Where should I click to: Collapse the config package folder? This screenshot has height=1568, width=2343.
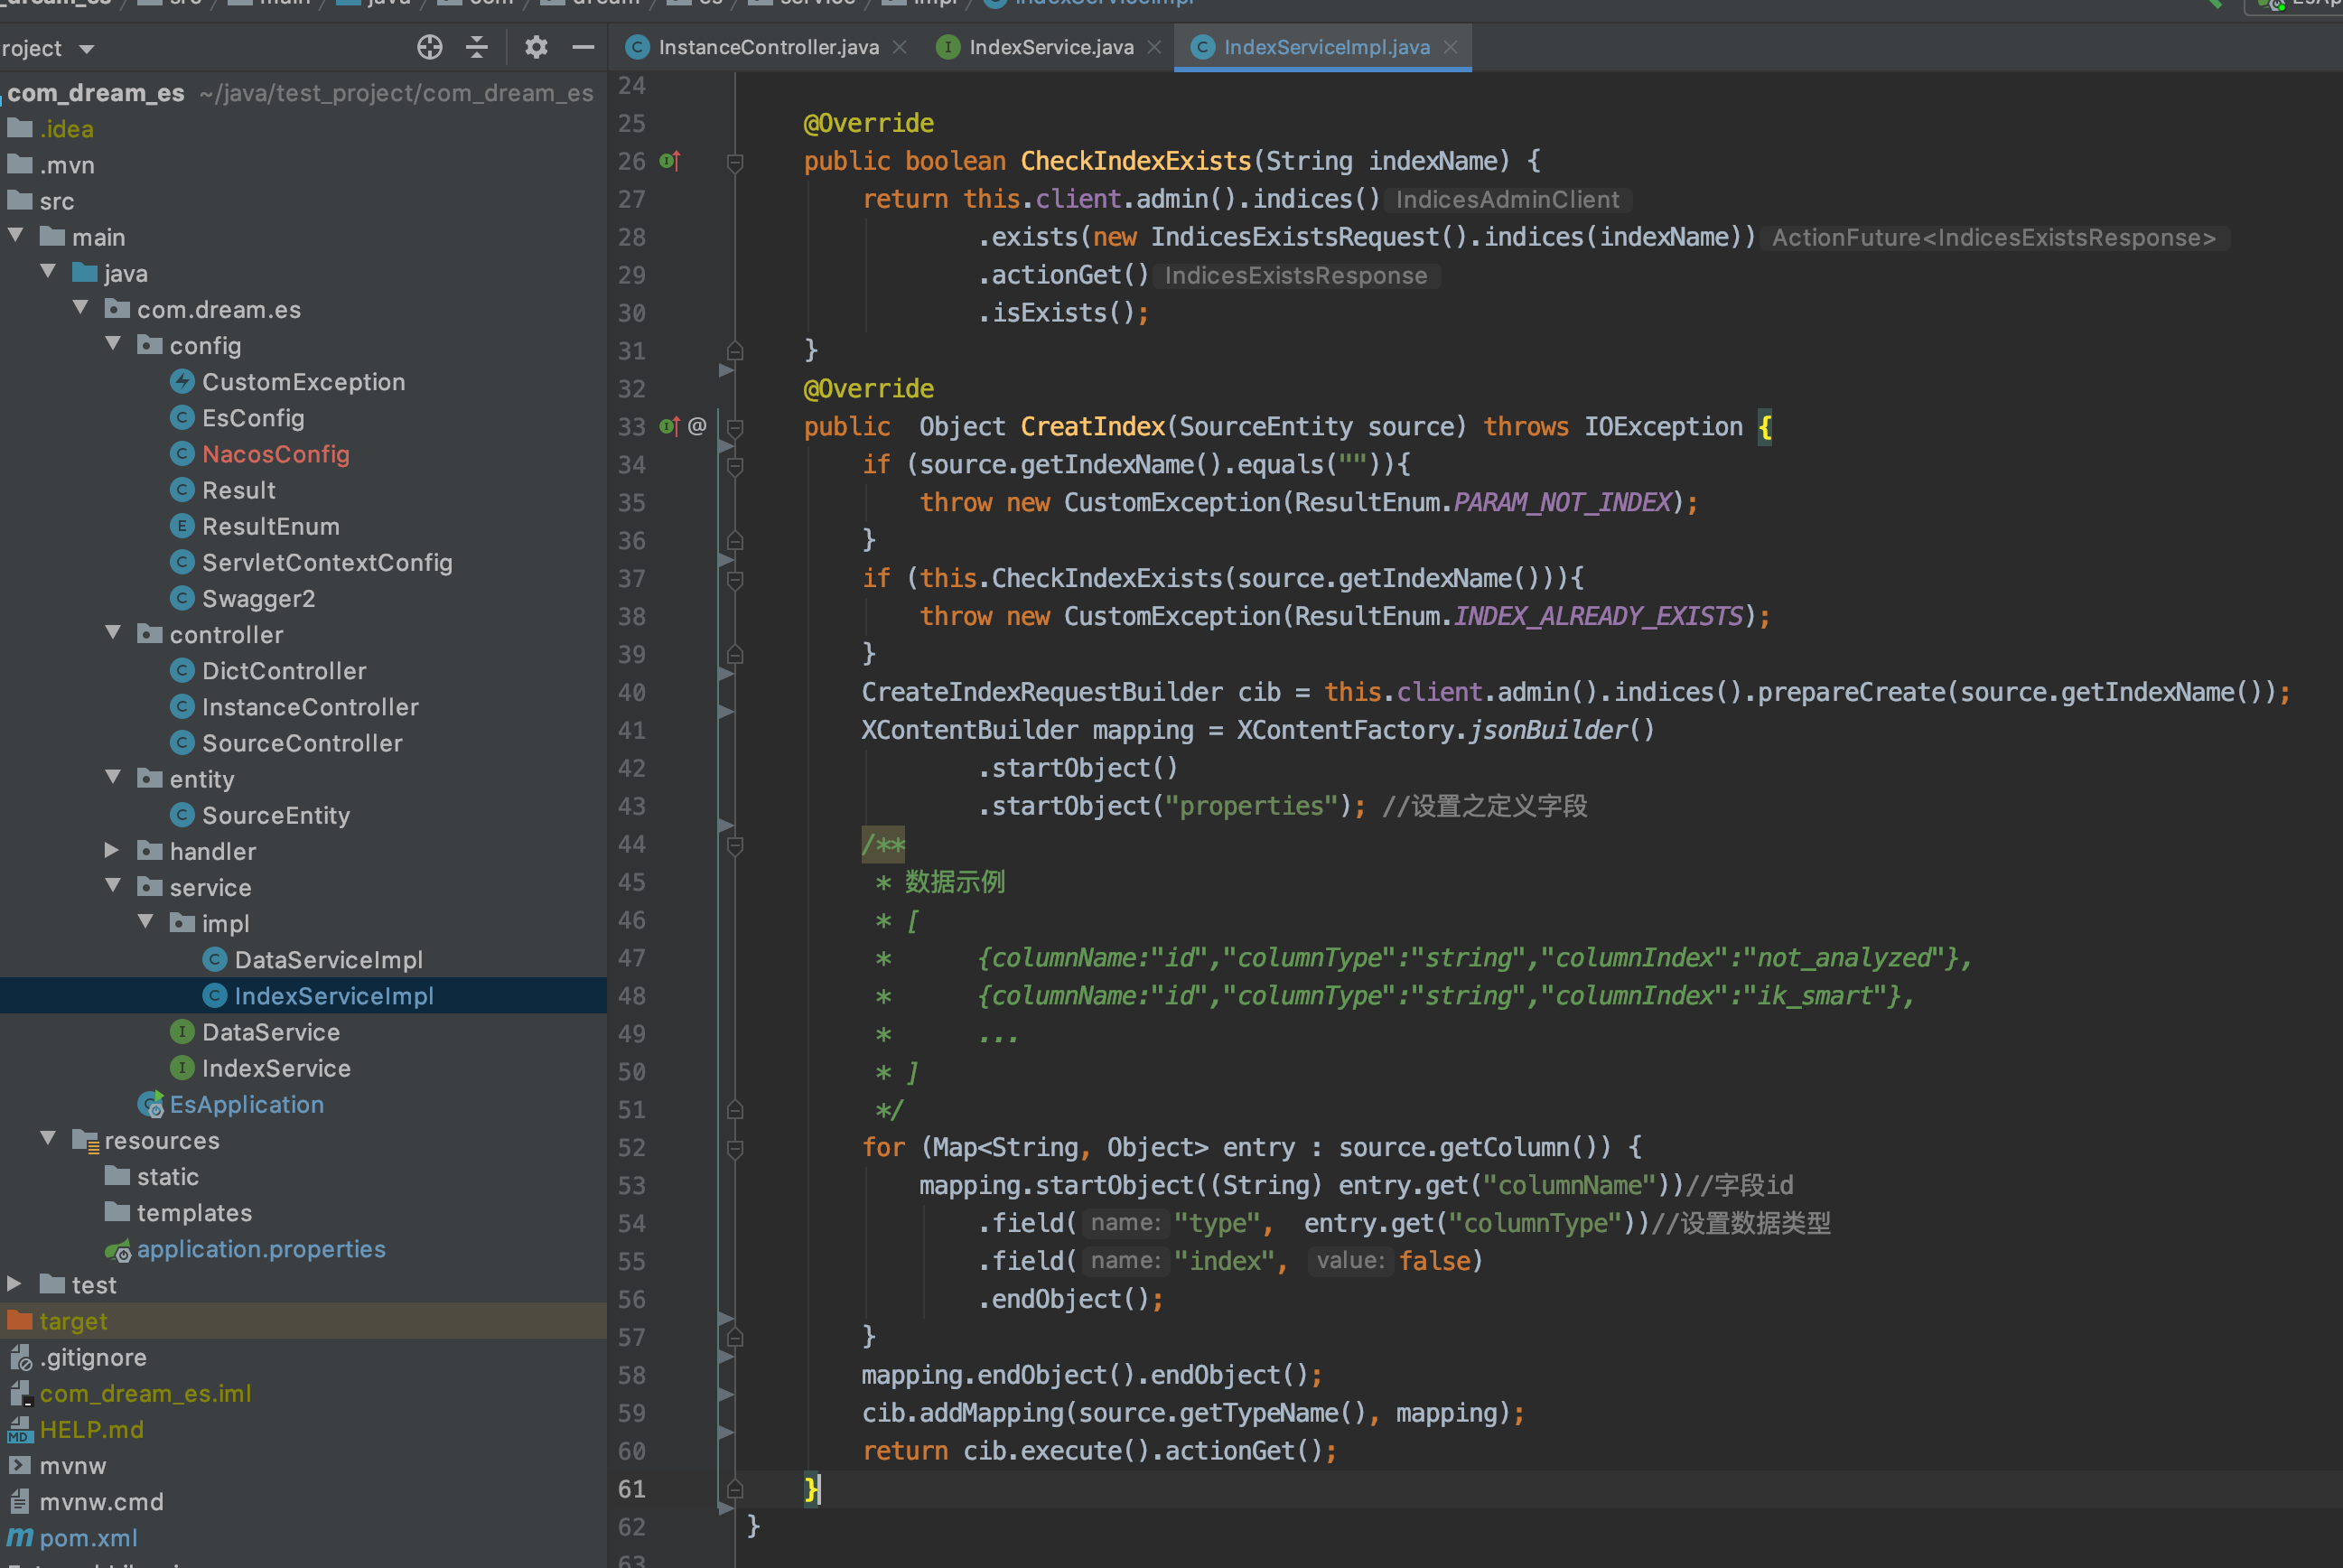(114, 344)
